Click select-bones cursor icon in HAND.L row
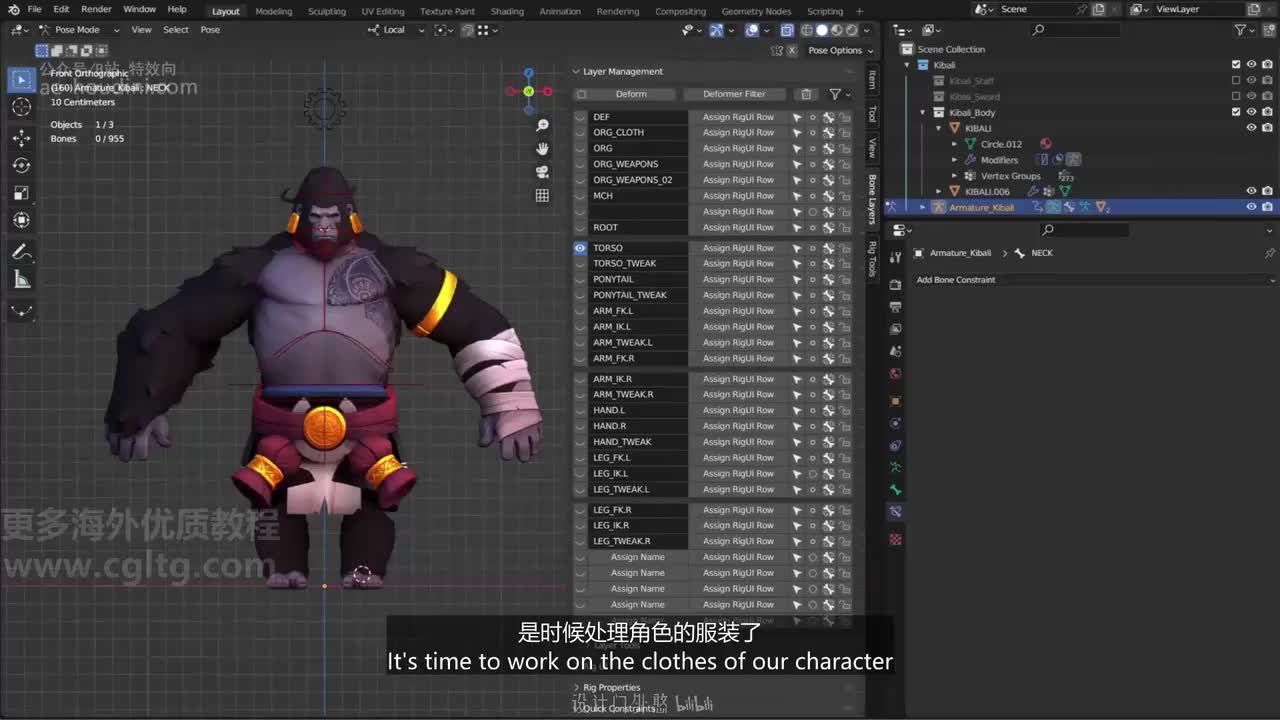Viewport: 1280px width, 720px height. [x=797, y=411]
